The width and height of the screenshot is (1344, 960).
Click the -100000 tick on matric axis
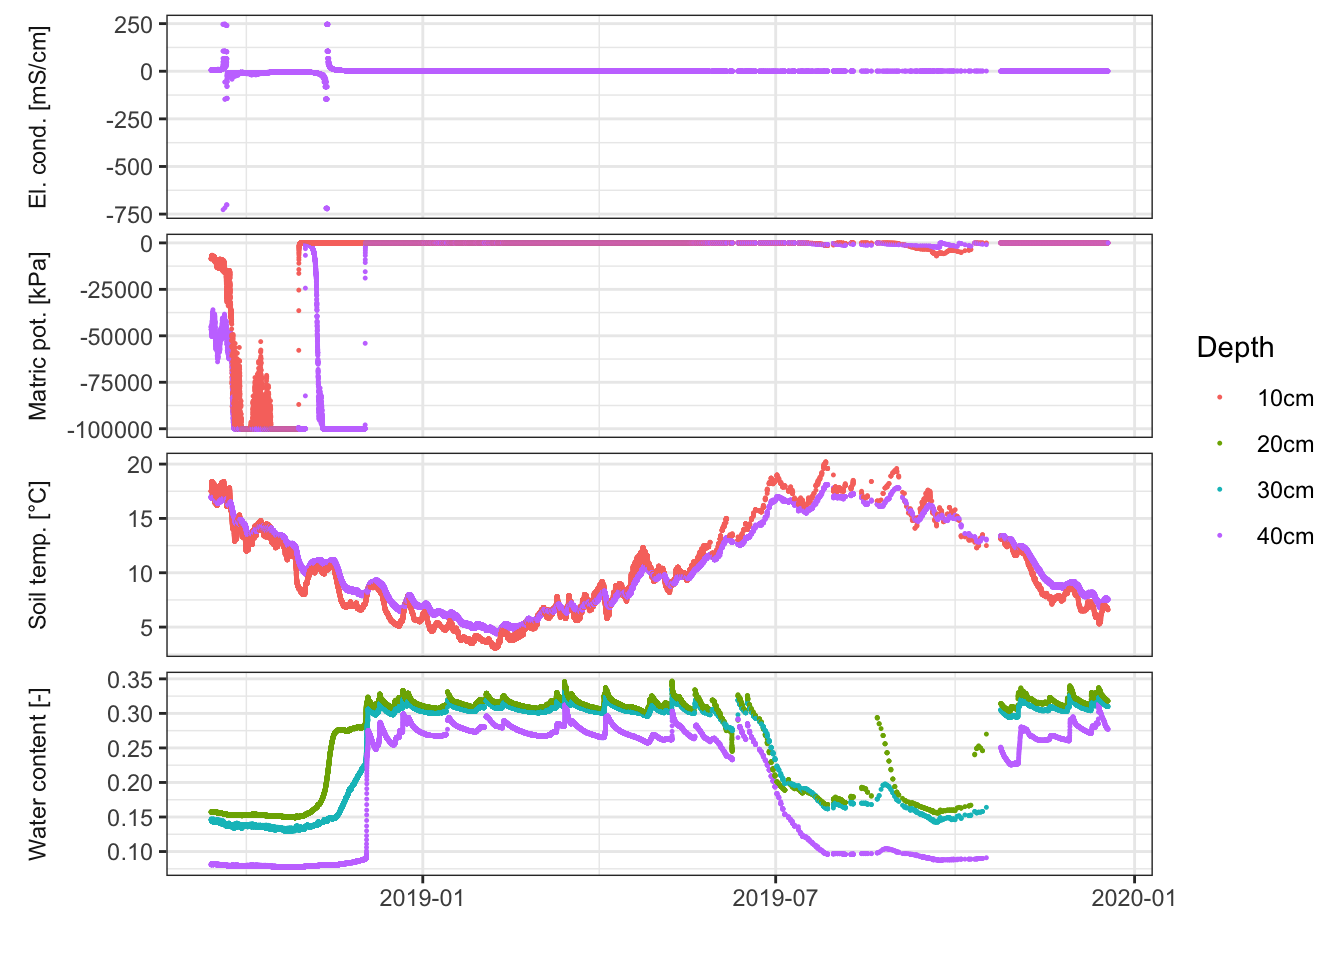pyautogui.click(x=111, y=430)
